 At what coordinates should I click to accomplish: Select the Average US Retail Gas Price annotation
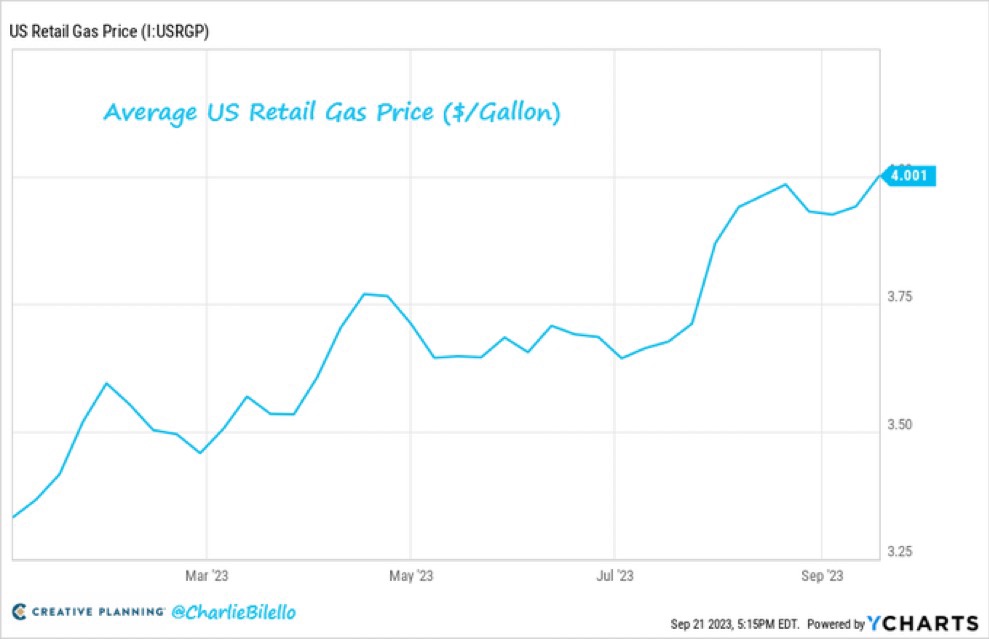coord(332,114)
